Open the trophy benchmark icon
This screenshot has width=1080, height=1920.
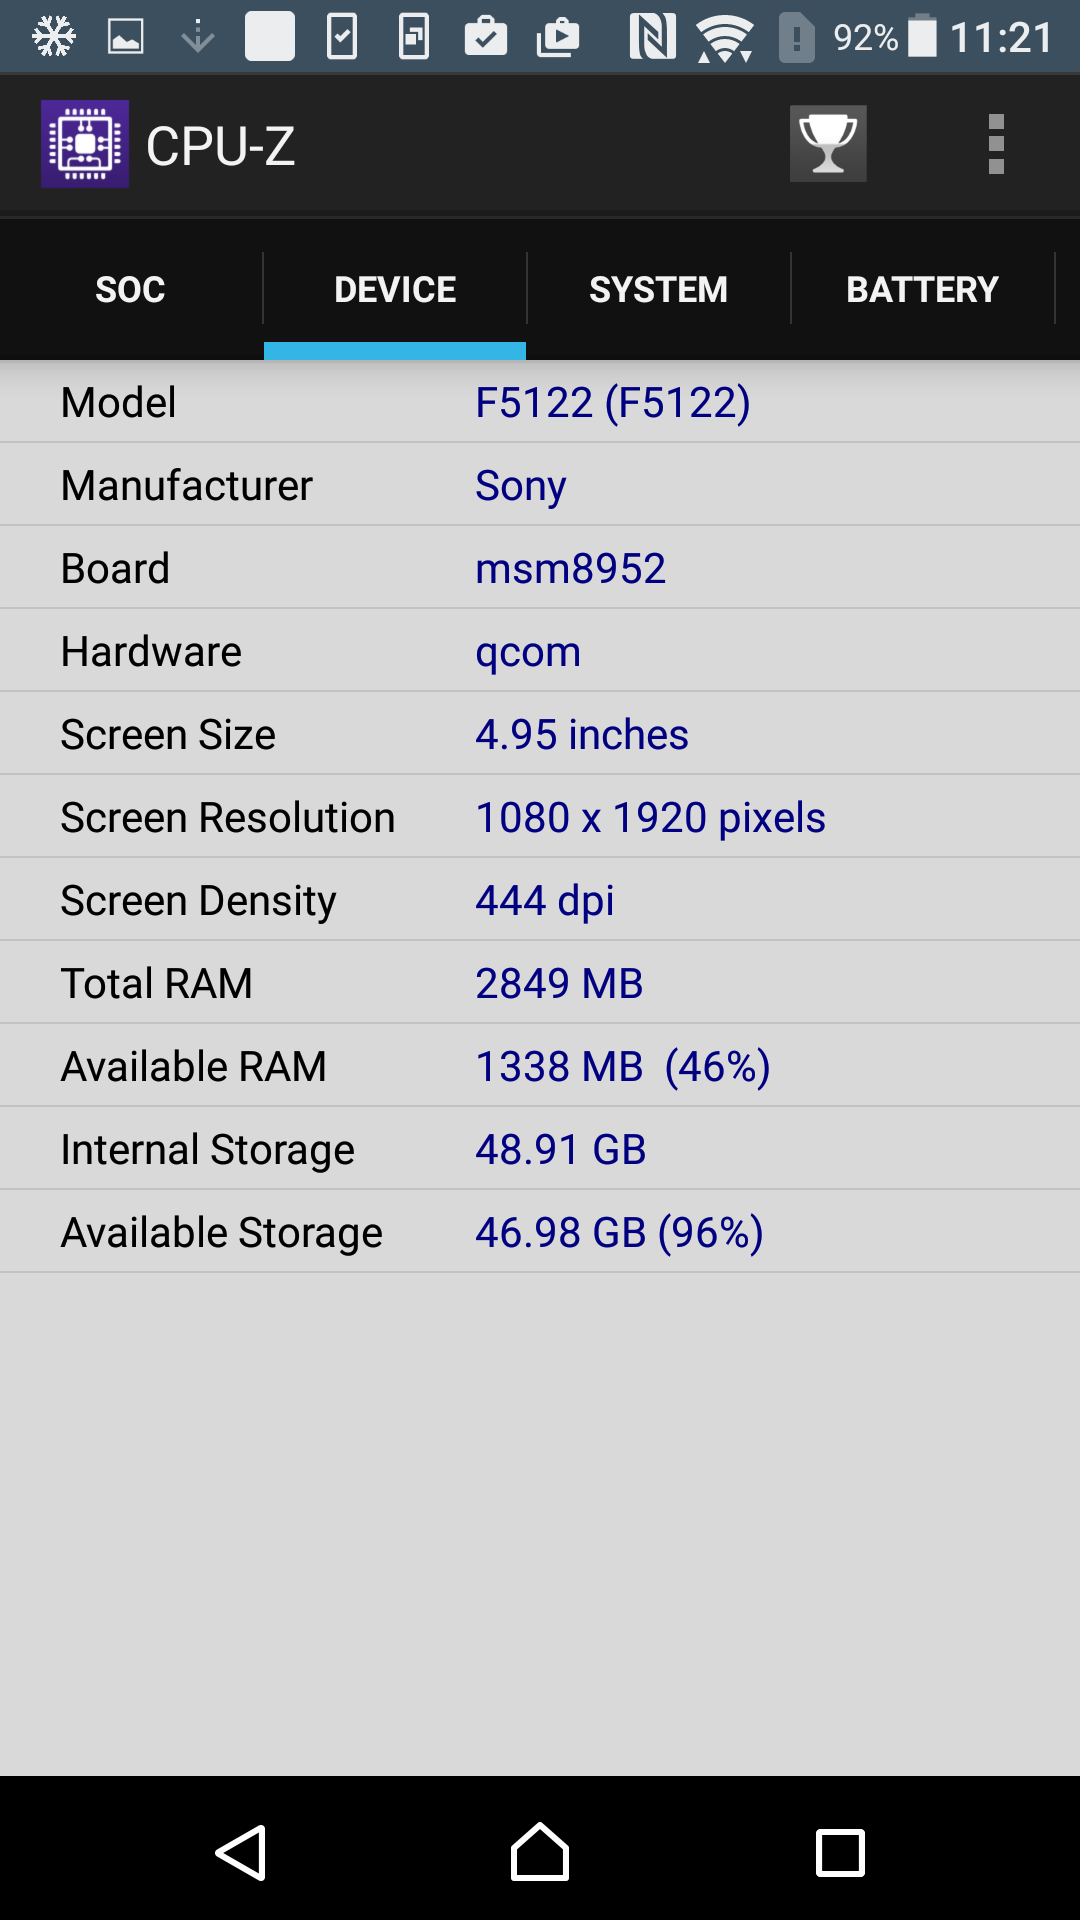pos(828,144)
